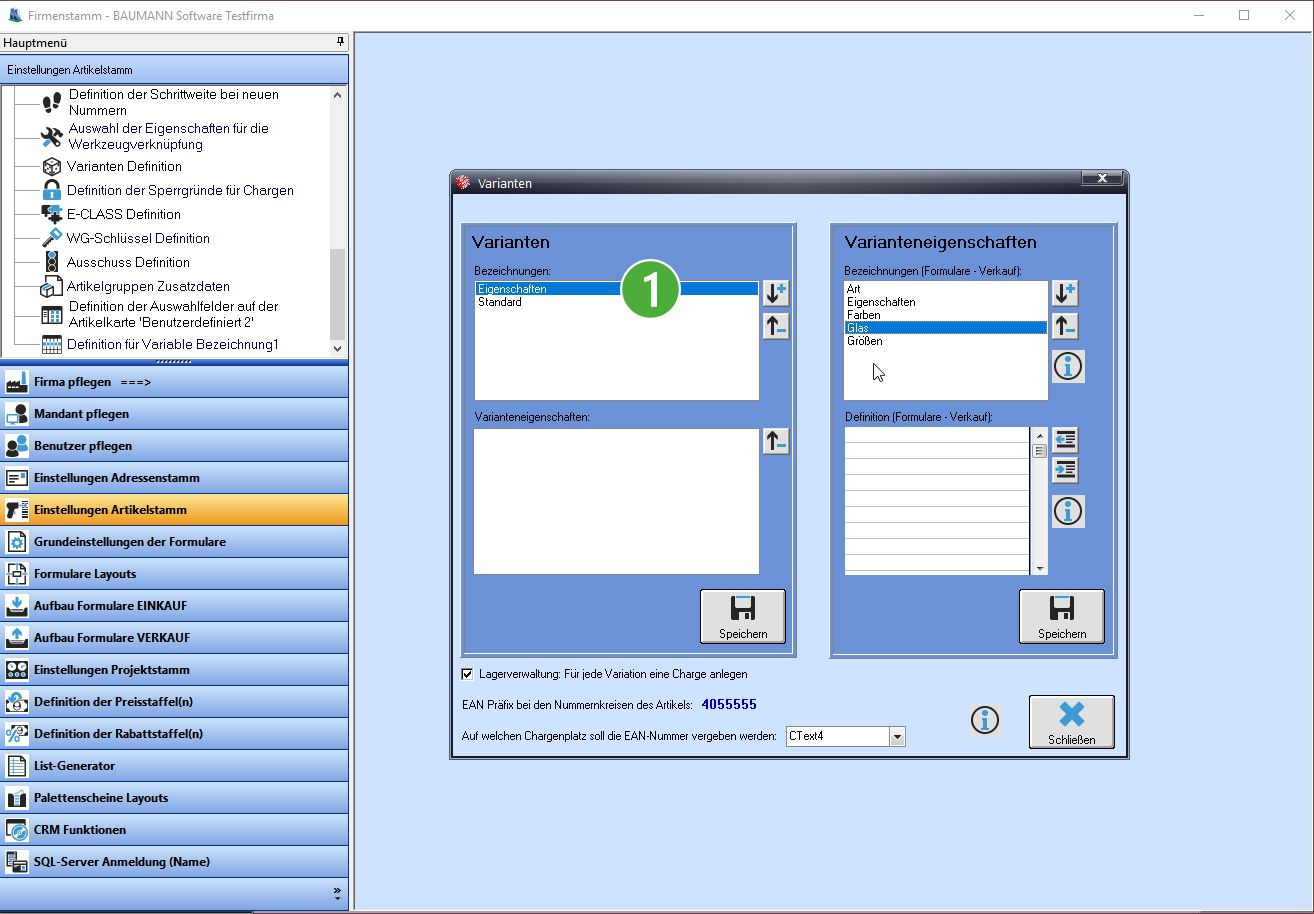Click the outdent icon beside Definition (Formulare - Verkauf)
1314x914 pixels.
(x=1065, y=440)
